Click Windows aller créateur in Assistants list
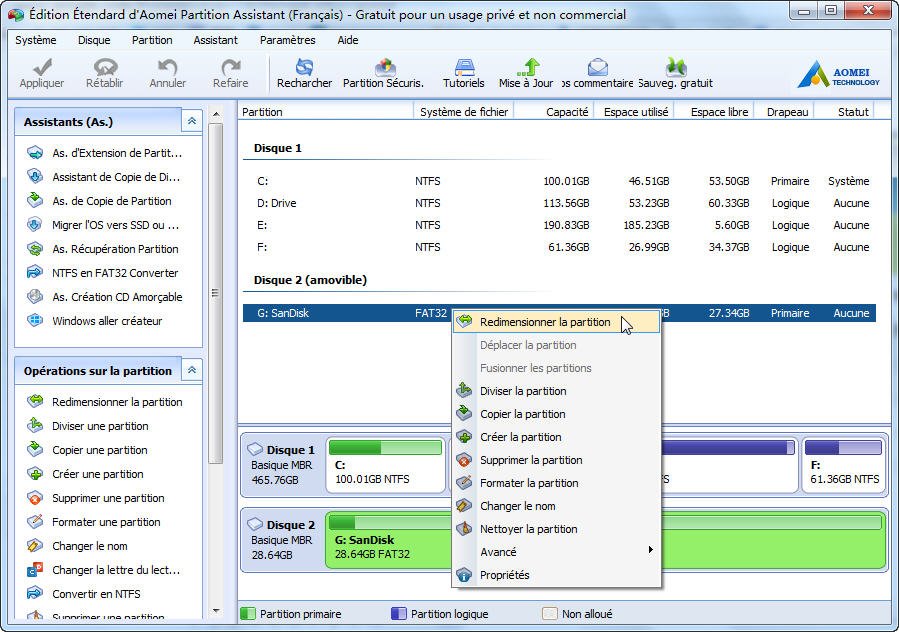 (x=106, y=321)
